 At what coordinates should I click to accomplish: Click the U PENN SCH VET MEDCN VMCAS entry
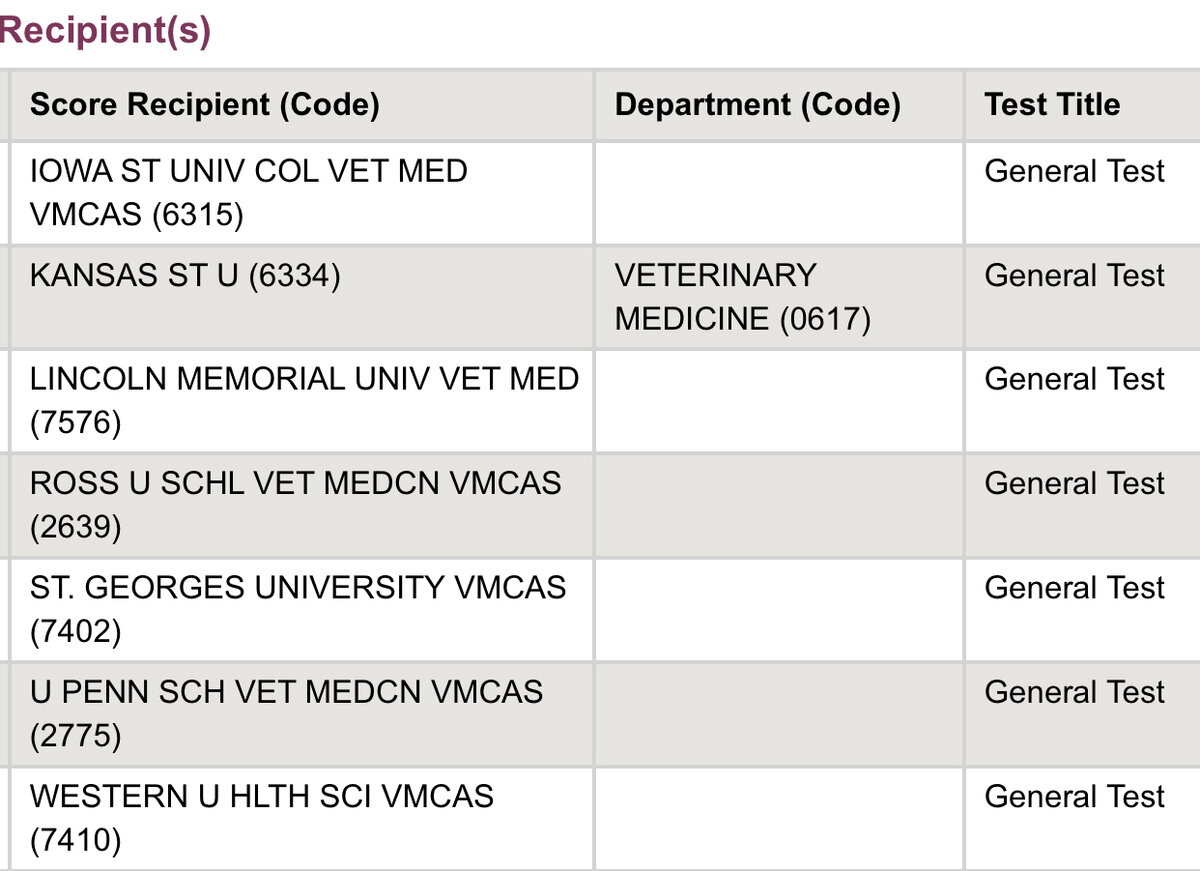click(x=286, y=713)
